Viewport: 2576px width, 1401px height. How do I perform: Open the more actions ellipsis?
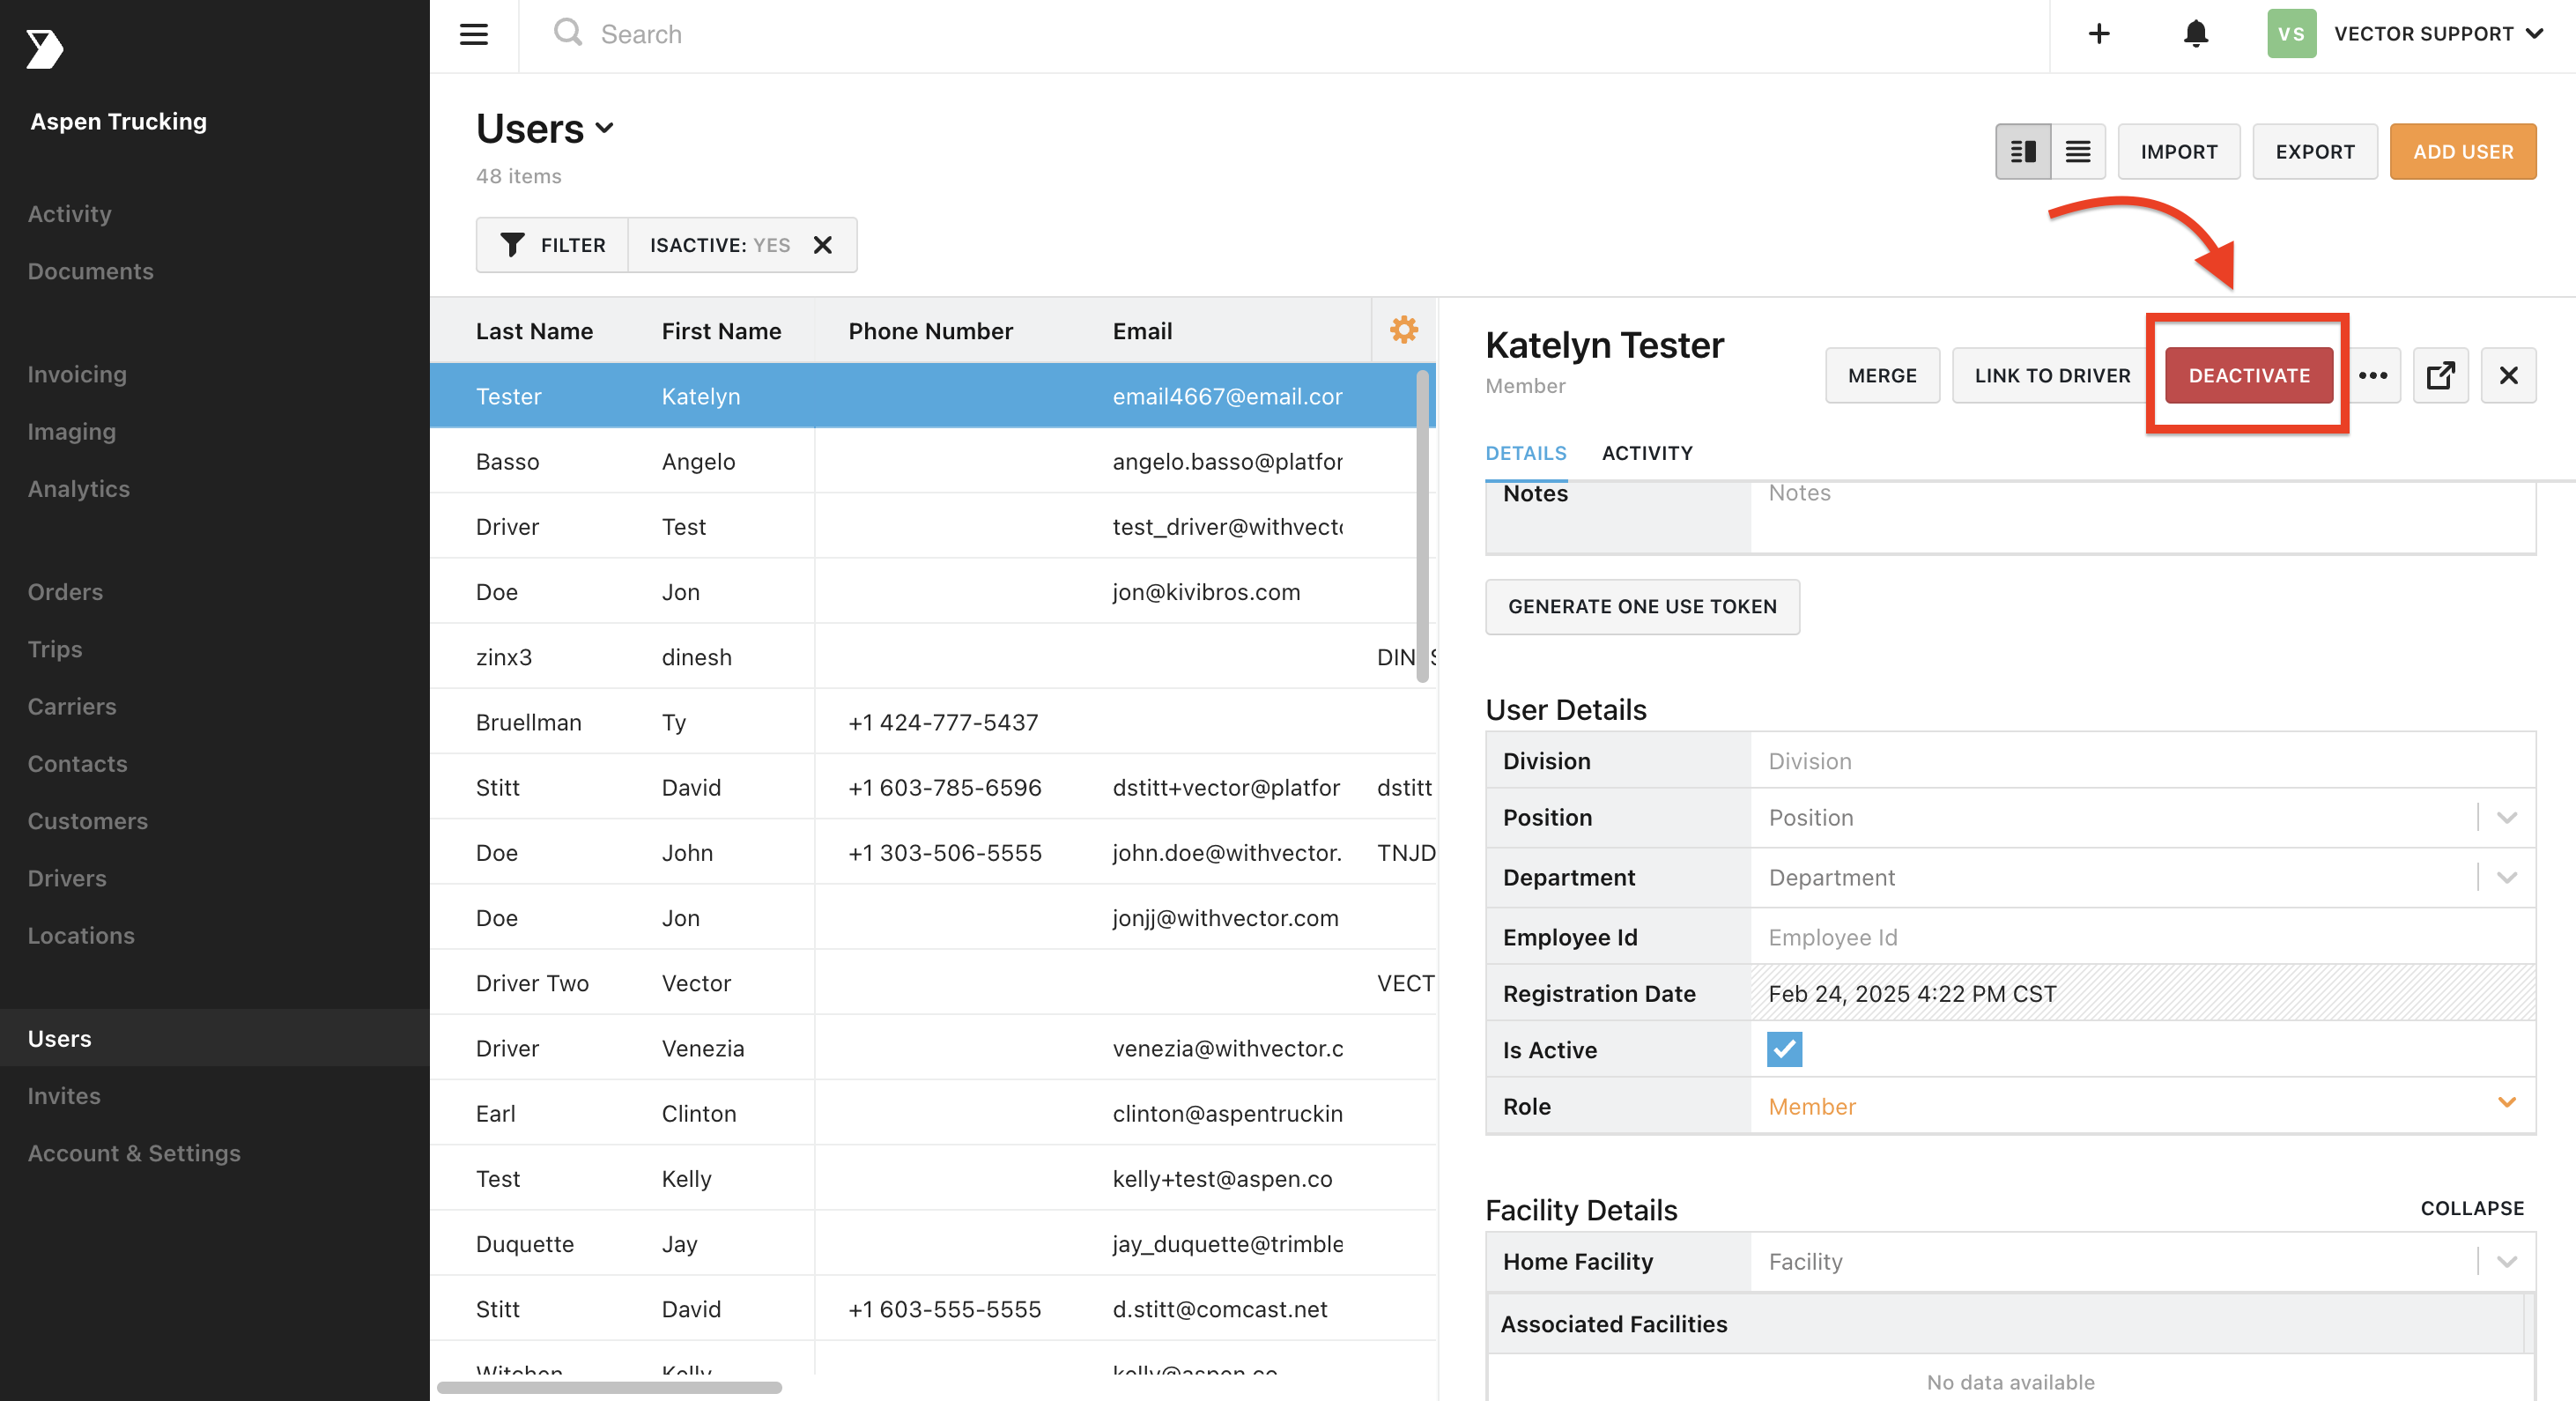click(x=2373, y=376)
